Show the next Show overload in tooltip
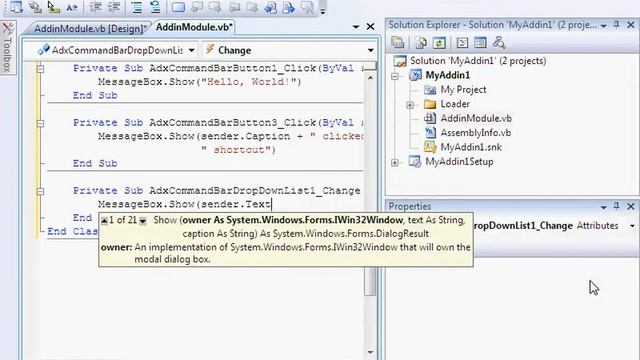 point(142,221)
